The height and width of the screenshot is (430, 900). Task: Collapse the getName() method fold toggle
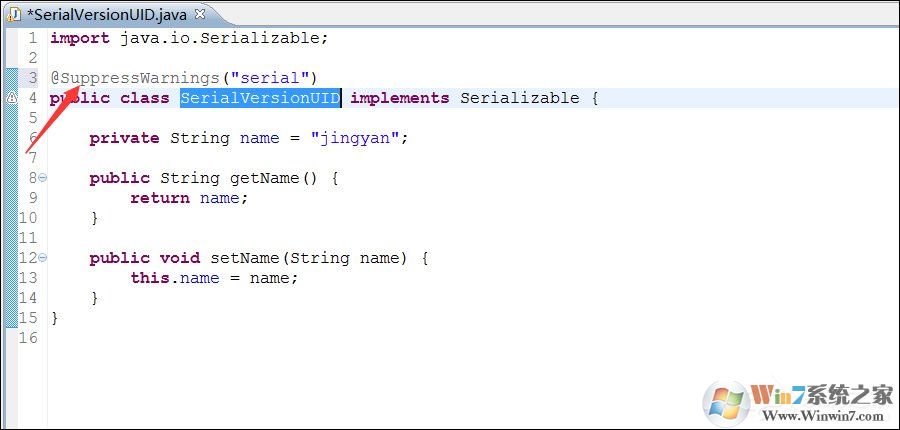42,178
